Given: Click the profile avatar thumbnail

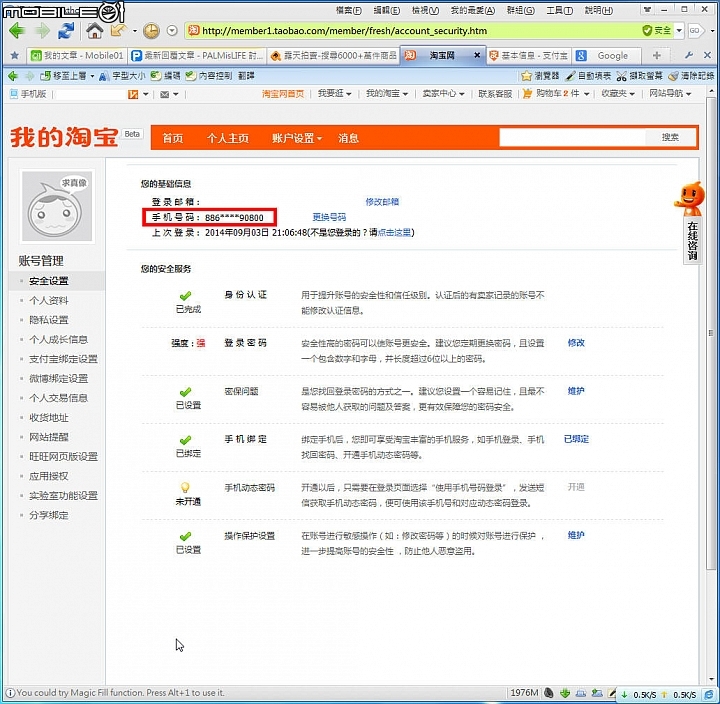Looking at the screenshot, I should 57,206.
